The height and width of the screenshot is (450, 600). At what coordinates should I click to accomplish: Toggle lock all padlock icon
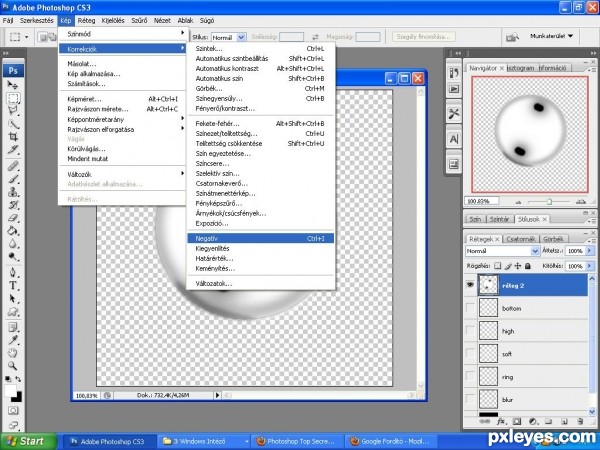(x=528, y=266)
